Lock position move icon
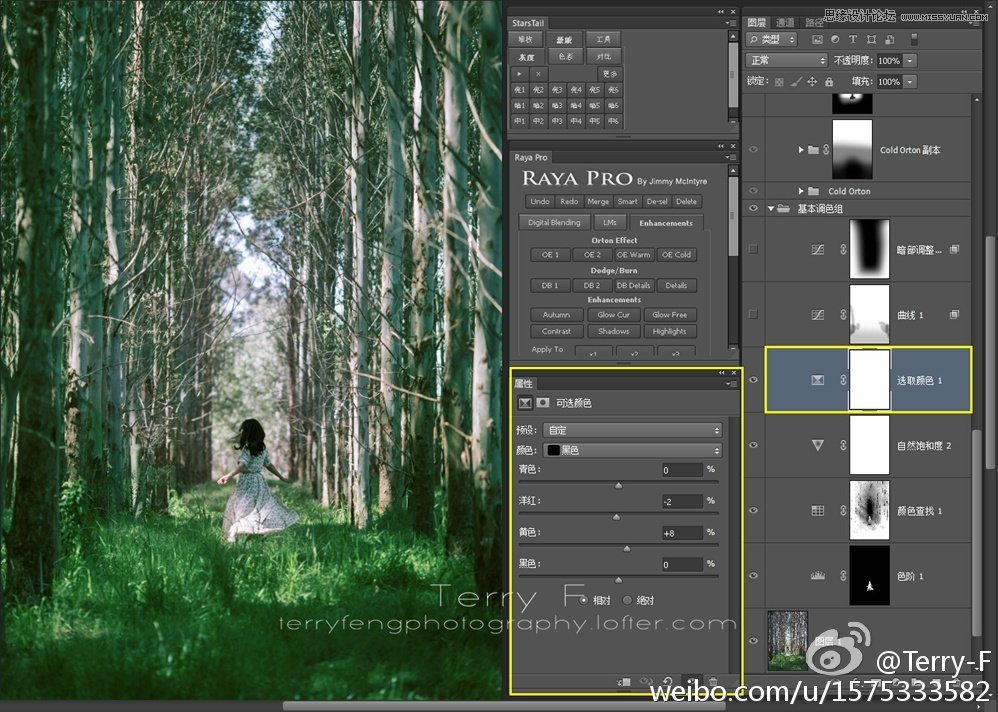998x712 pixels. point(812,81)
